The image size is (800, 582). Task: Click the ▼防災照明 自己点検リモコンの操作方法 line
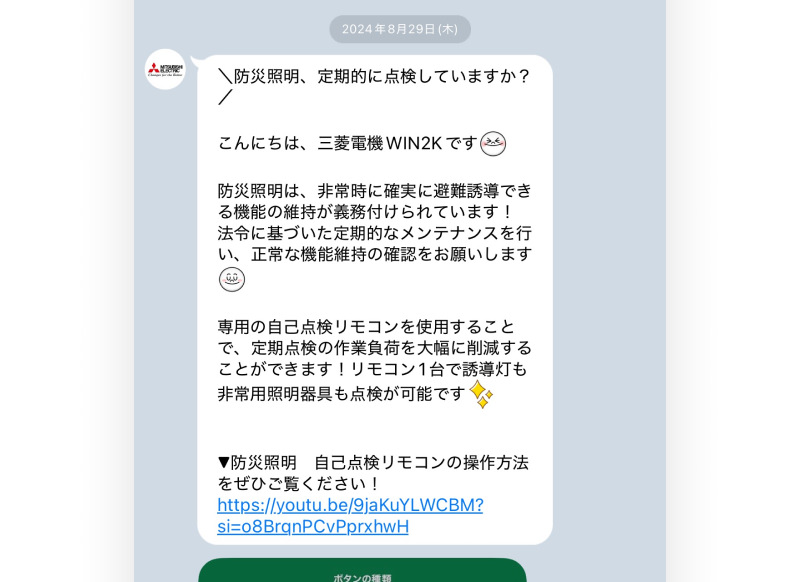point(373,463)
